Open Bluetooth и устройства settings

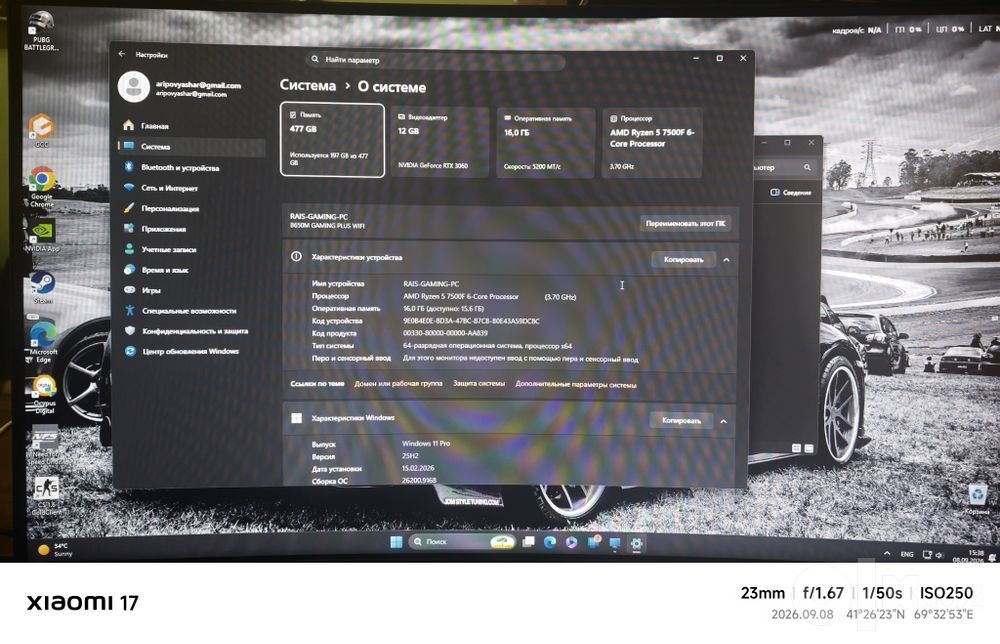192,167
